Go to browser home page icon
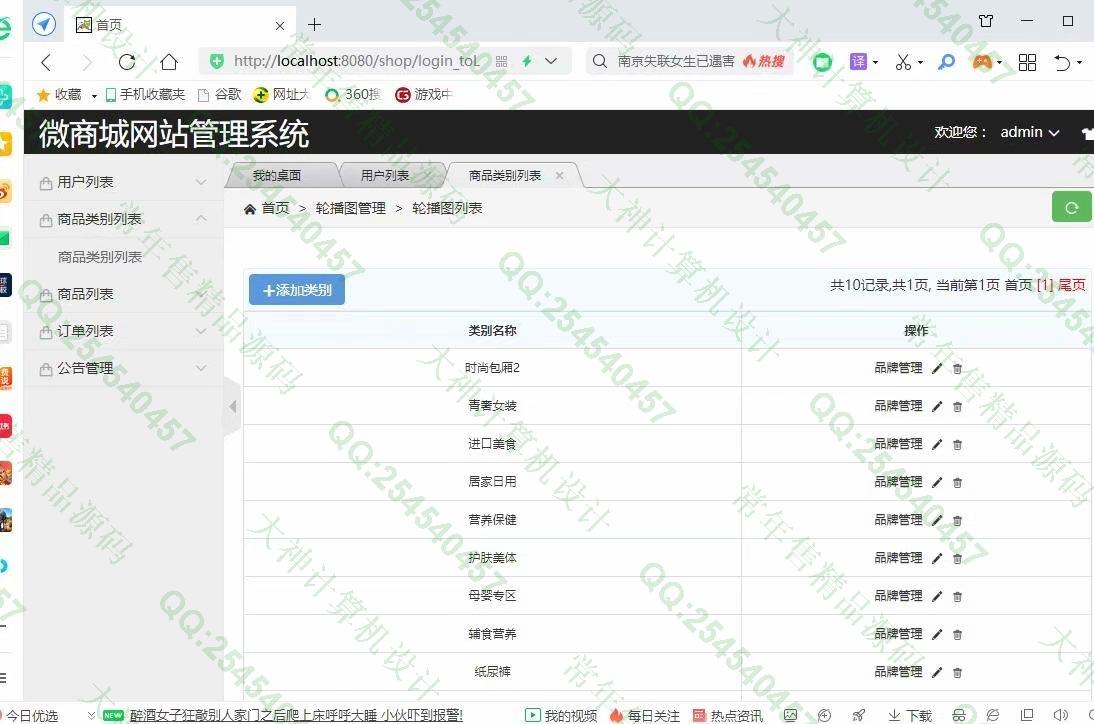The image size is (1094, 724). click(169, 62)
